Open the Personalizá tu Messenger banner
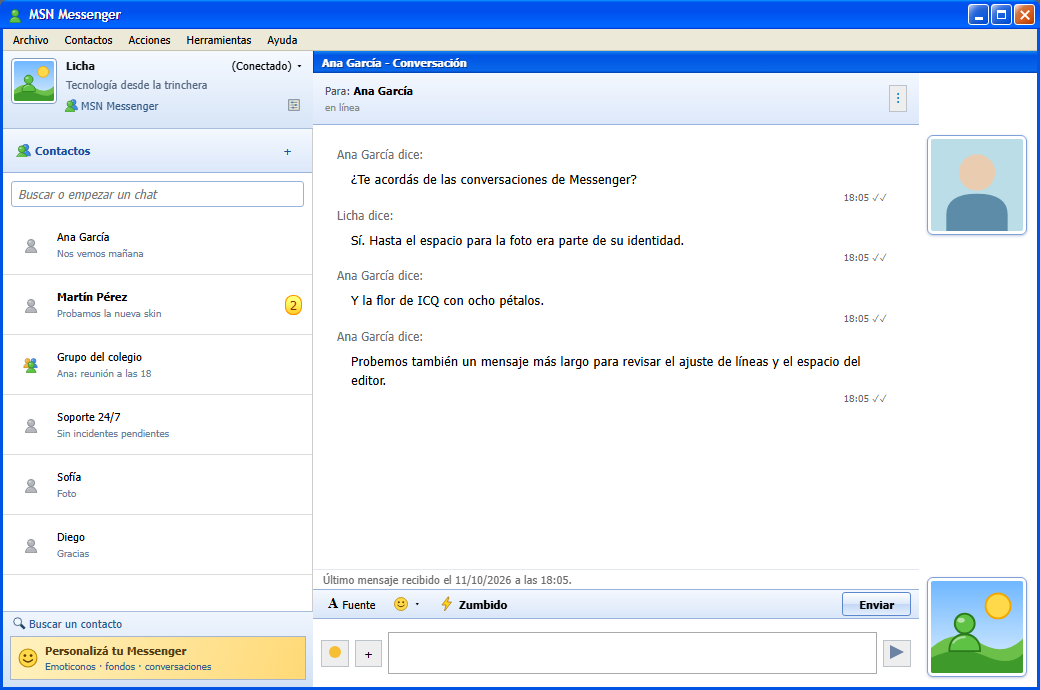 (158, 657)
